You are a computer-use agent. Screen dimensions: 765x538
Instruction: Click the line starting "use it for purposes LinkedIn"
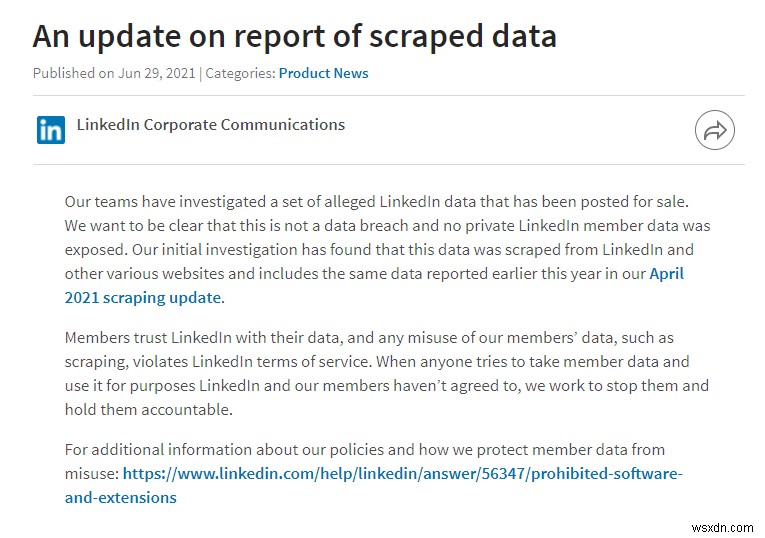(x=386, y=386)
